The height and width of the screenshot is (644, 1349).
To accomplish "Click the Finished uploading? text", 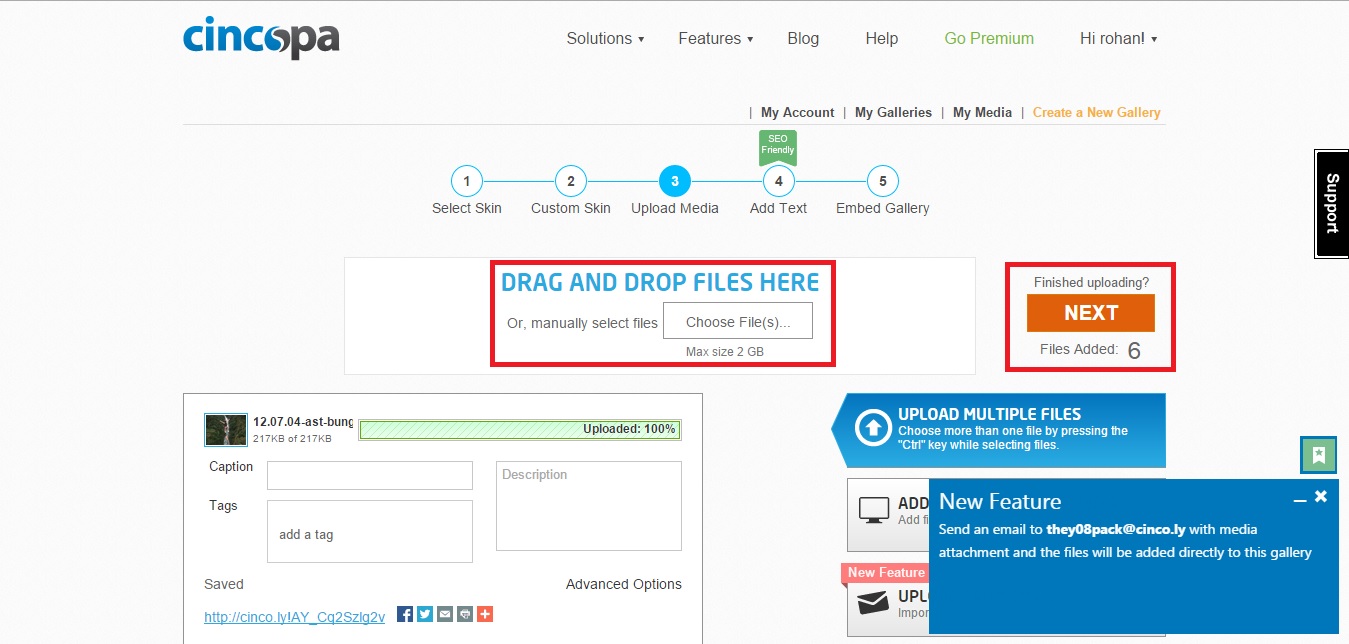I will [1091, 283].
